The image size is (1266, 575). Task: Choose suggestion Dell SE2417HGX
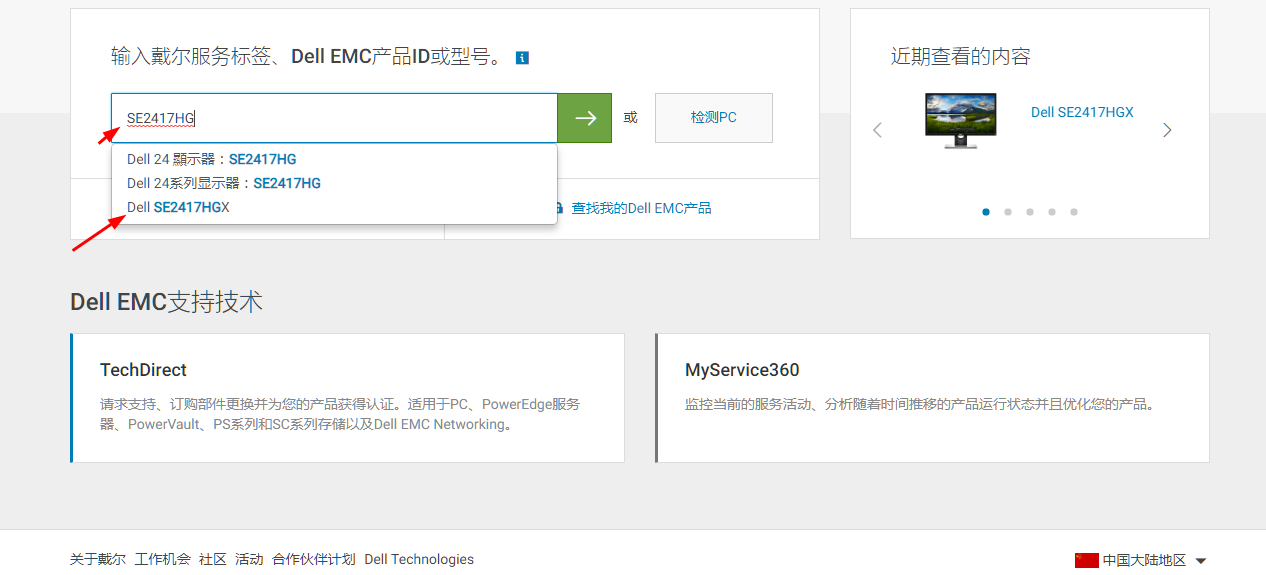coord(334,207)
